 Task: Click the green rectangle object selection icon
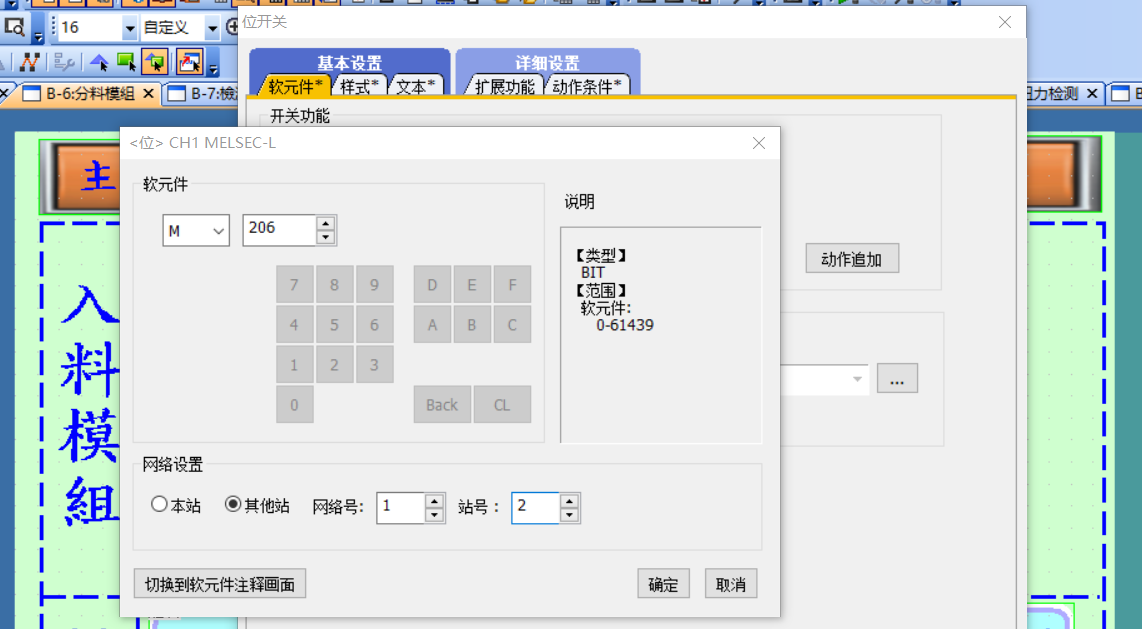126,62
